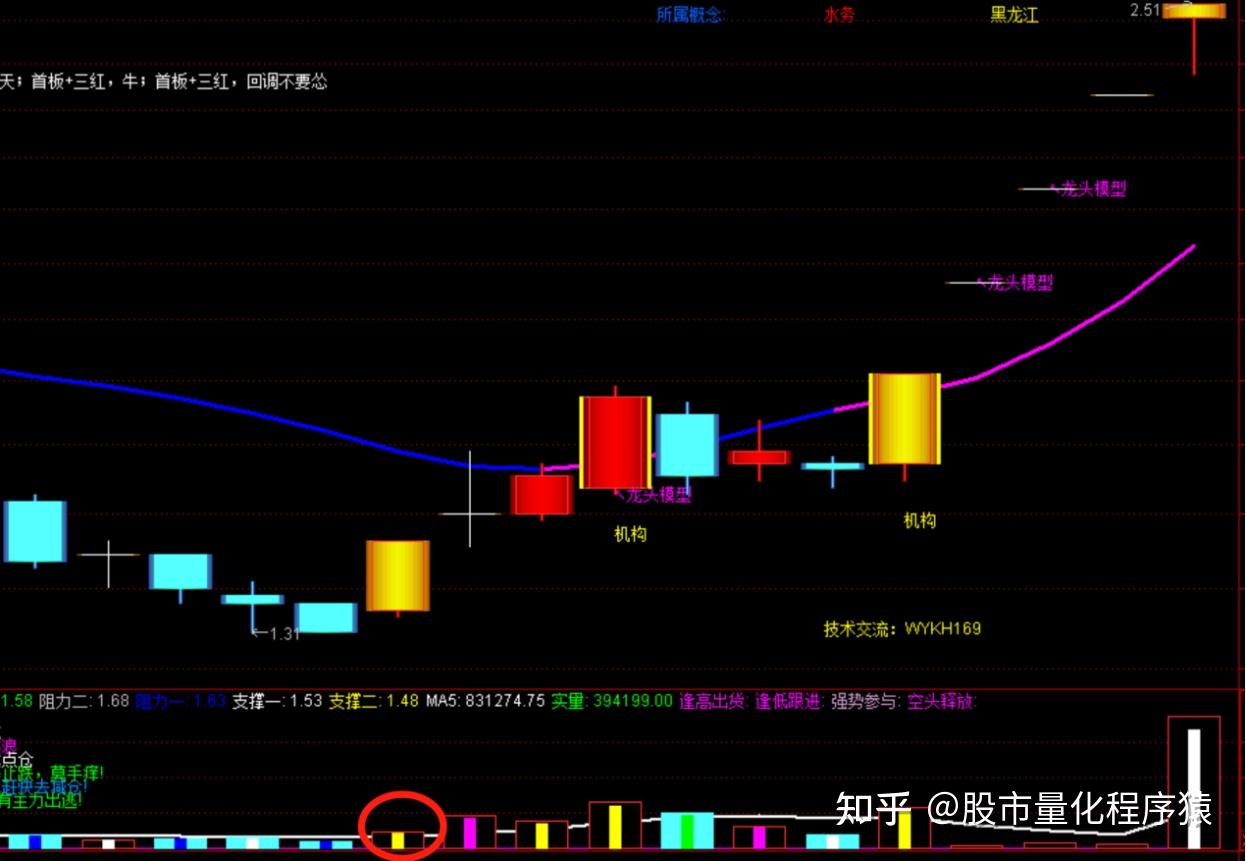
Task: Click the 逢高出货 signal indicator
Action: pyautogui.click(x=714, y=703)
